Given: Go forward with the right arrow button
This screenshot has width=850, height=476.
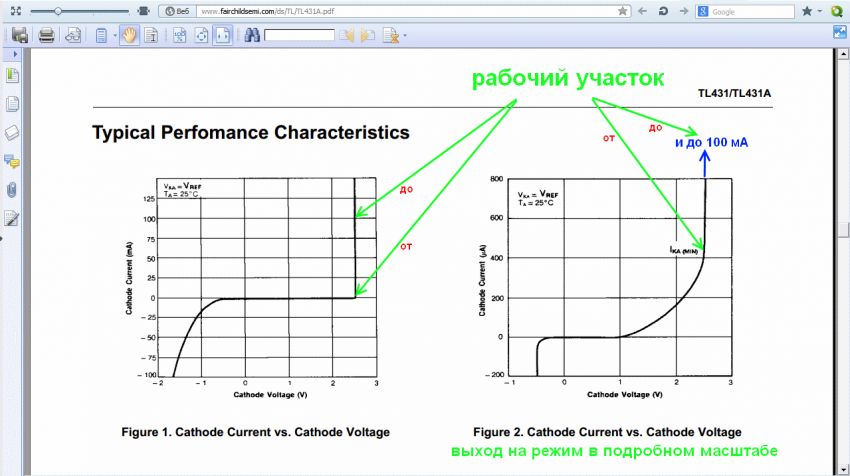Looking at the screenshot, I should click(684, 11).
